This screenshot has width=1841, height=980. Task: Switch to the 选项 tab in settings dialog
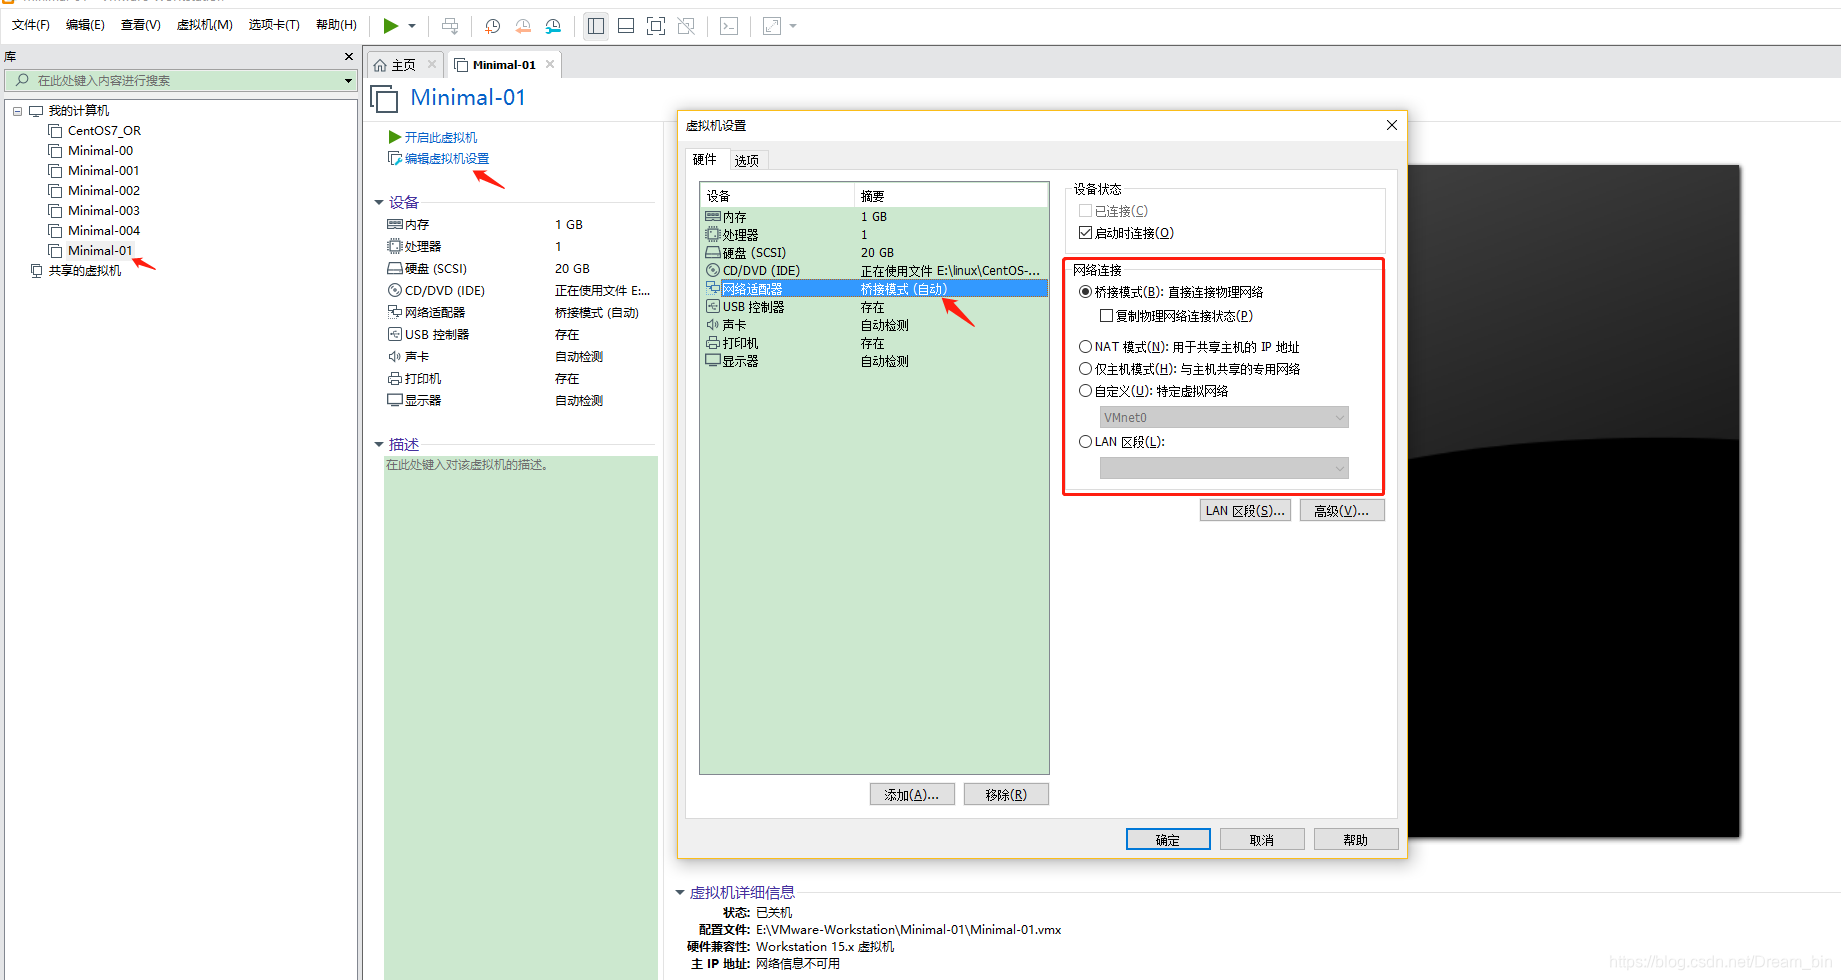coord(746,160)
